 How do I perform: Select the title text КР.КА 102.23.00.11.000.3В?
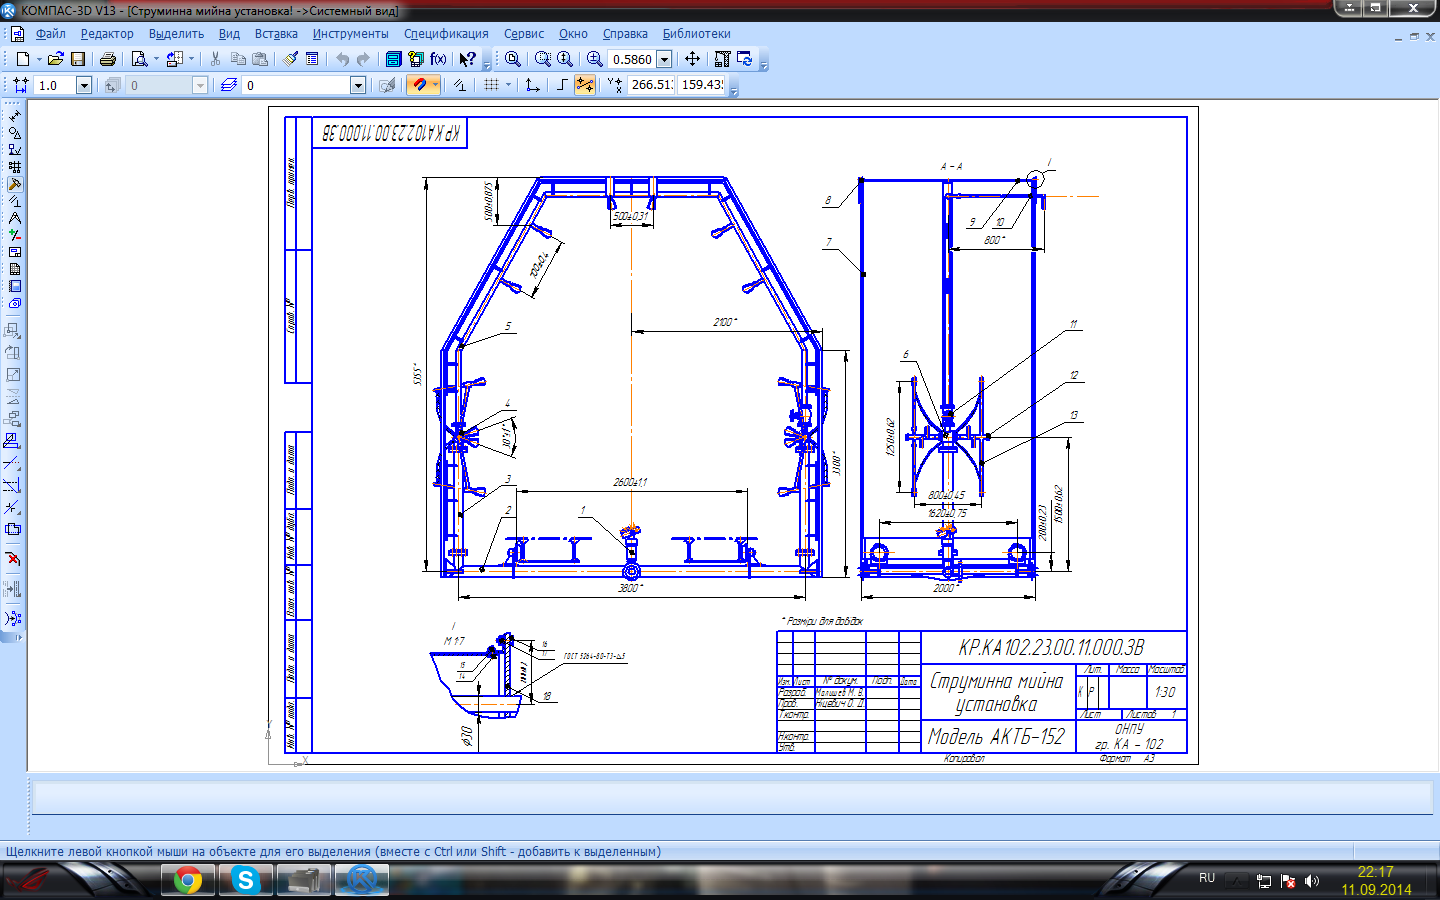[1051, 648]
